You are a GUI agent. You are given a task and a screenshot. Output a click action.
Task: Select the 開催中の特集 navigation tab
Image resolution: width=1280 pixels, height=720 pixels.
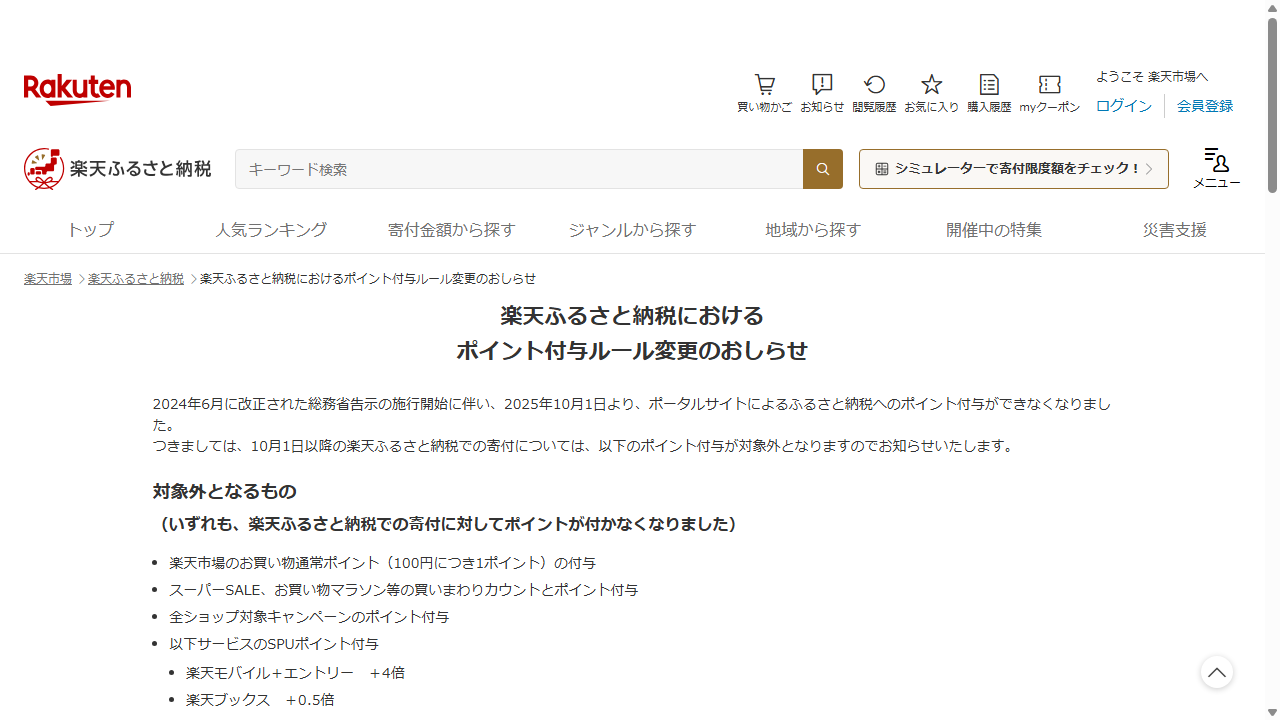[994, 230]
